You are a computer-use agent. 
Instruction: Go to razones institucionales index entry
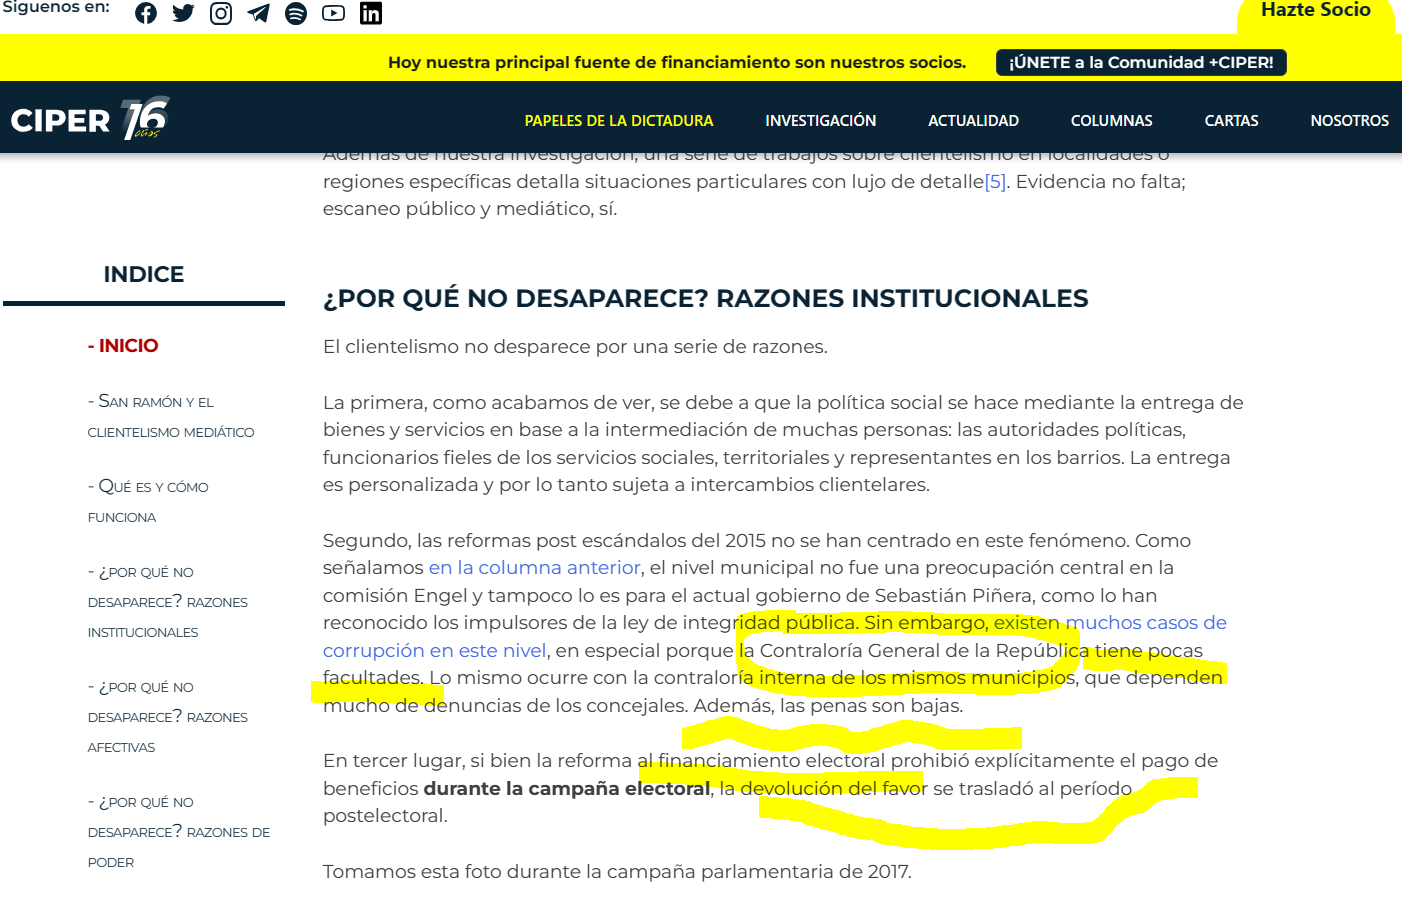tap(168, 601)
